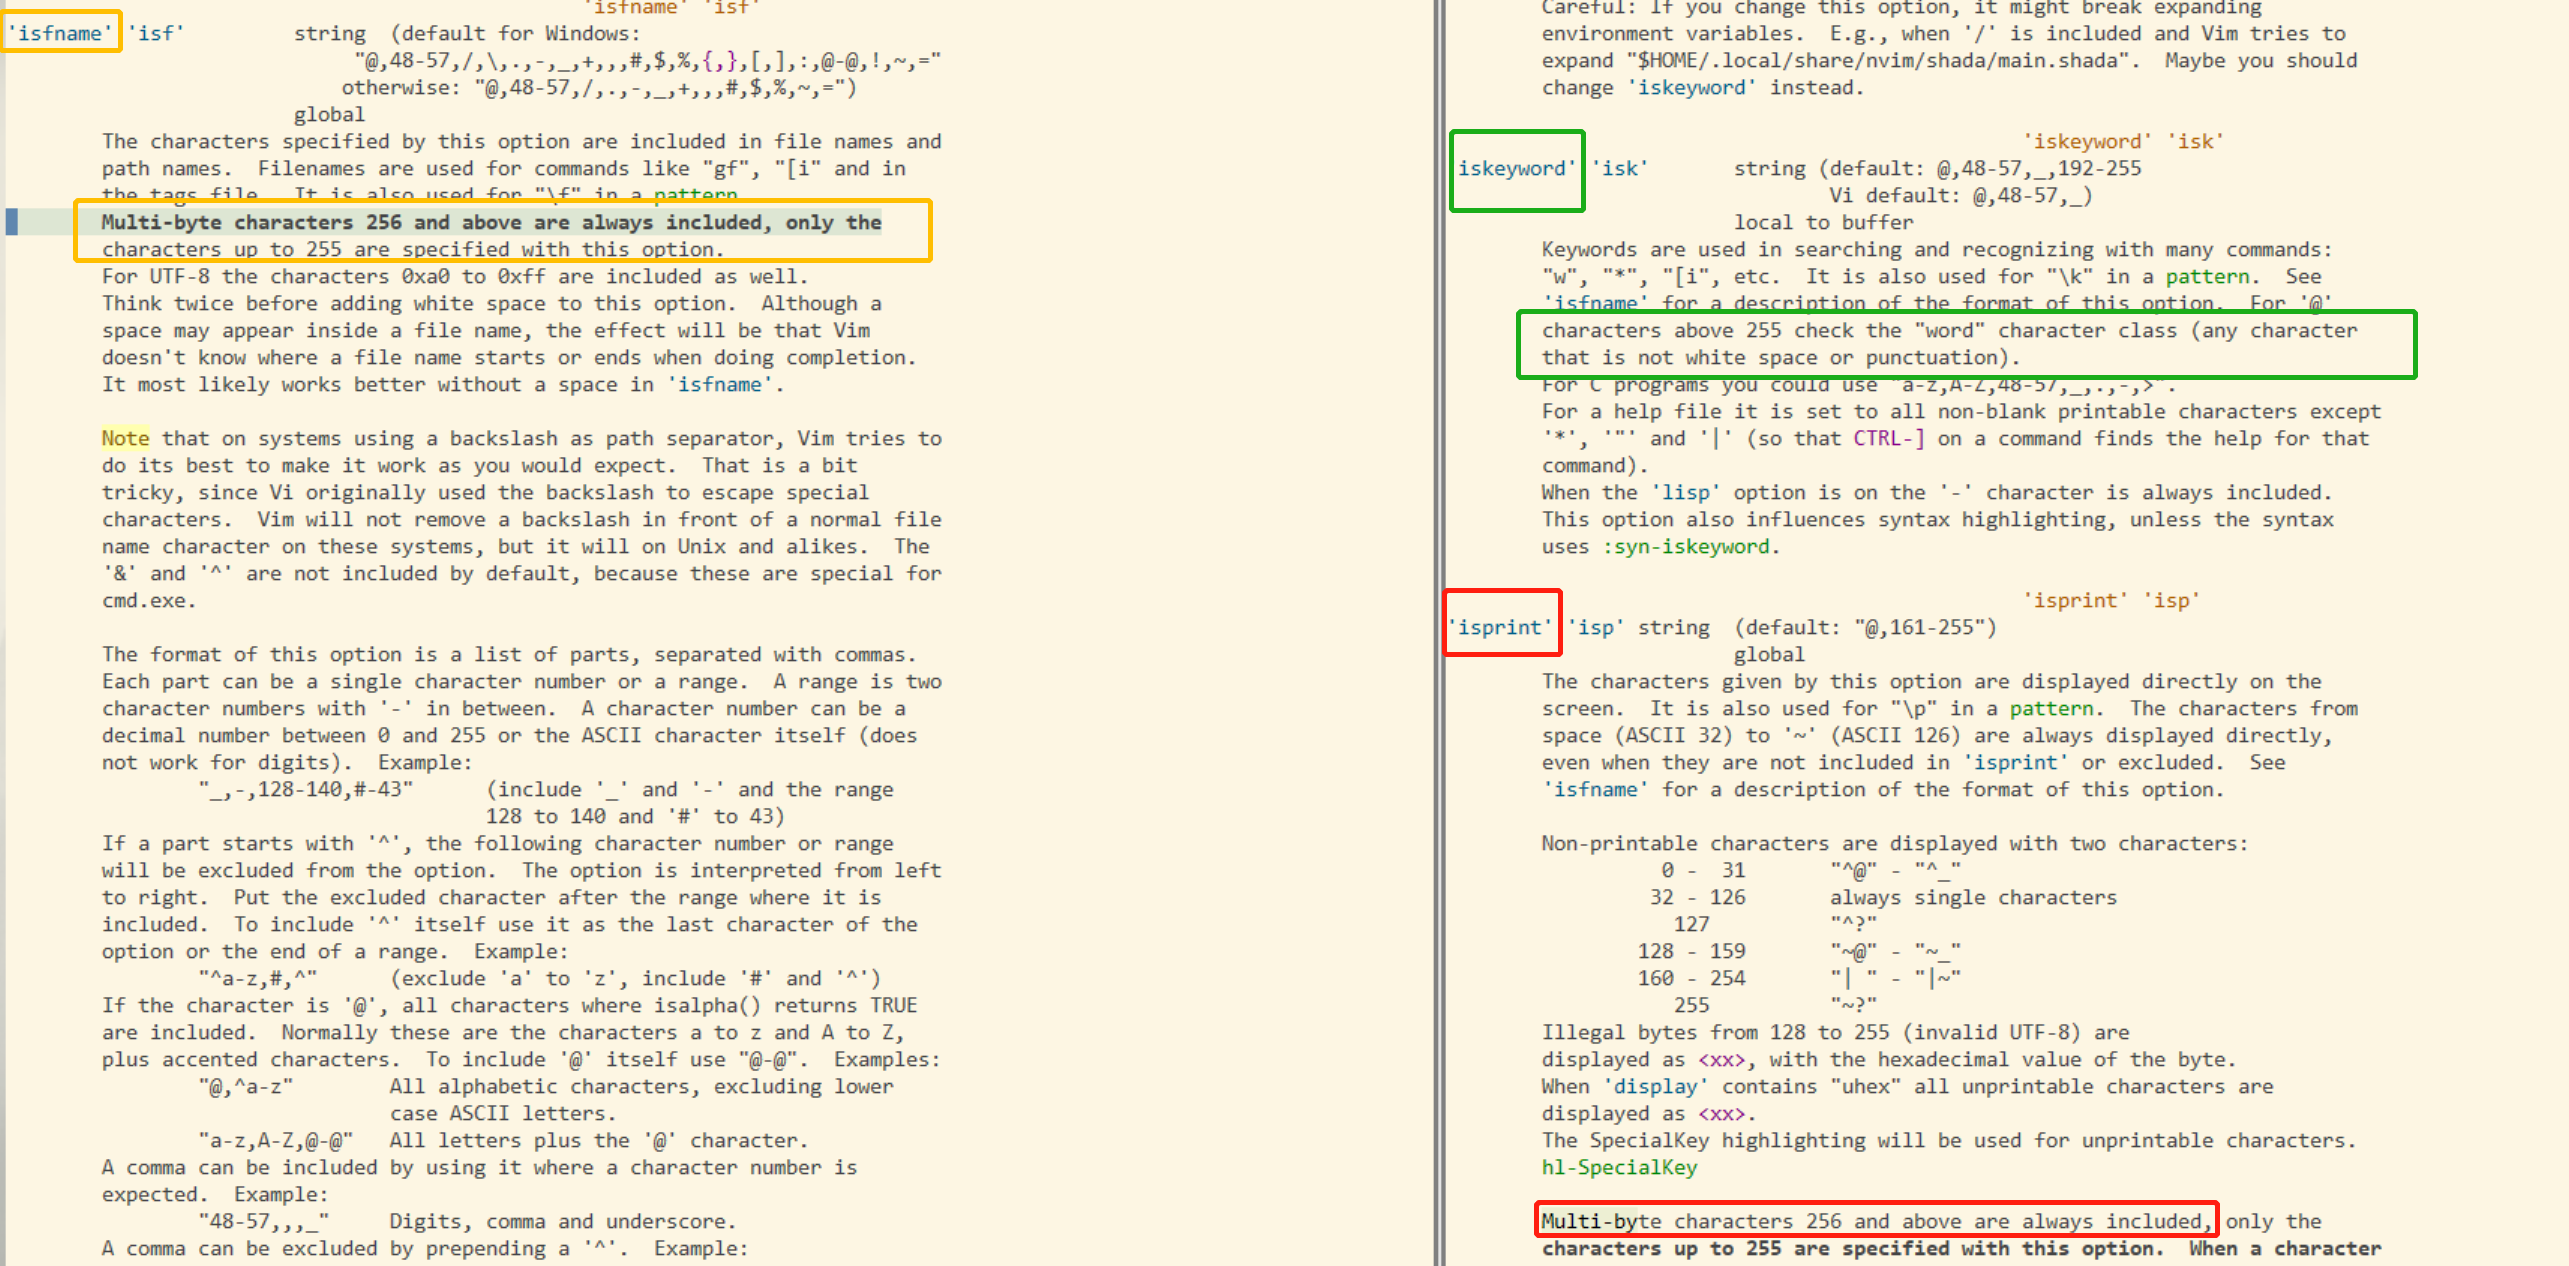Follow the 'lisp' option link

[x=1686, y=492]
